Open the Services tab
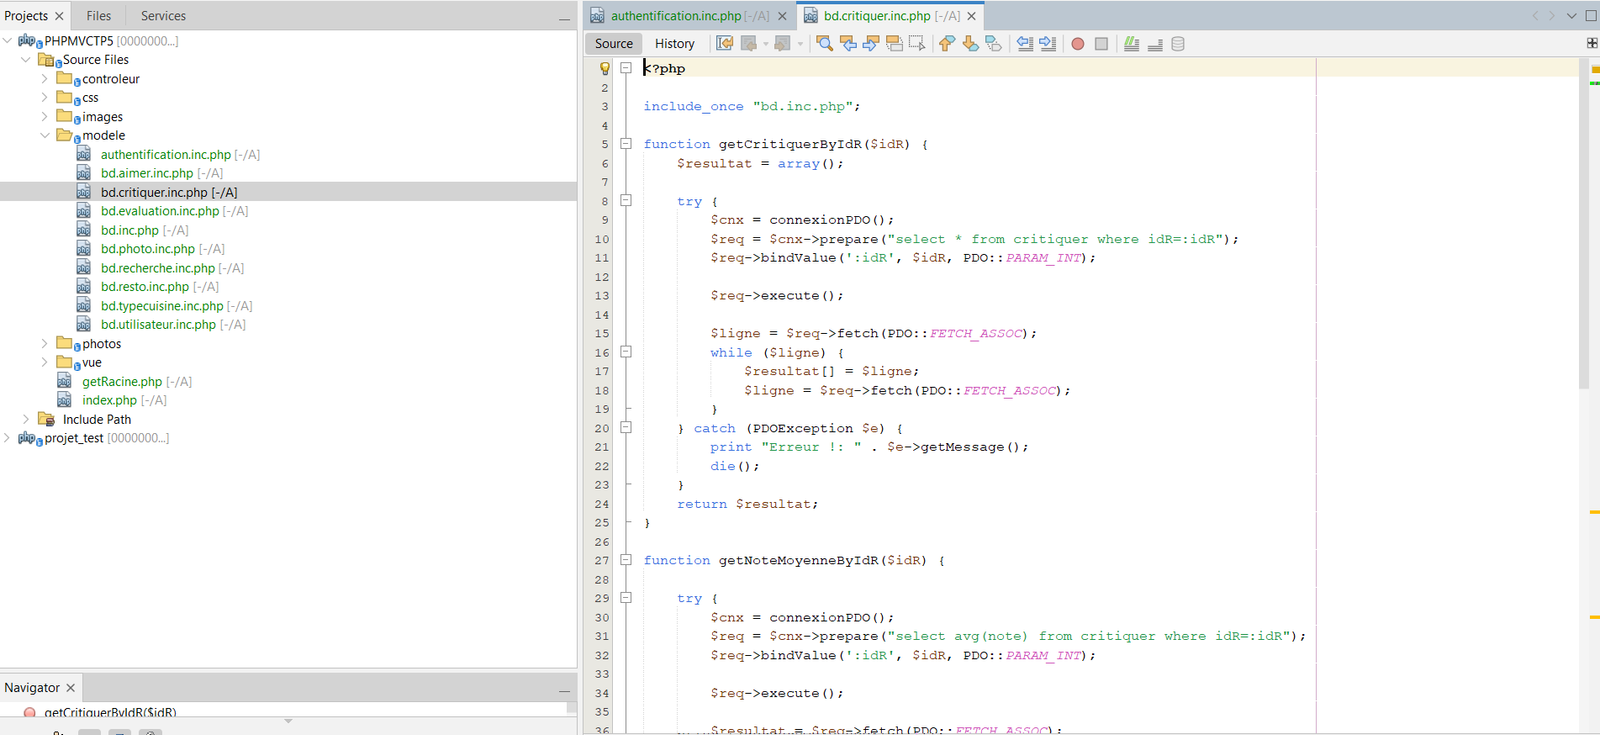1600x735 pixels. (x=163, y=16)
